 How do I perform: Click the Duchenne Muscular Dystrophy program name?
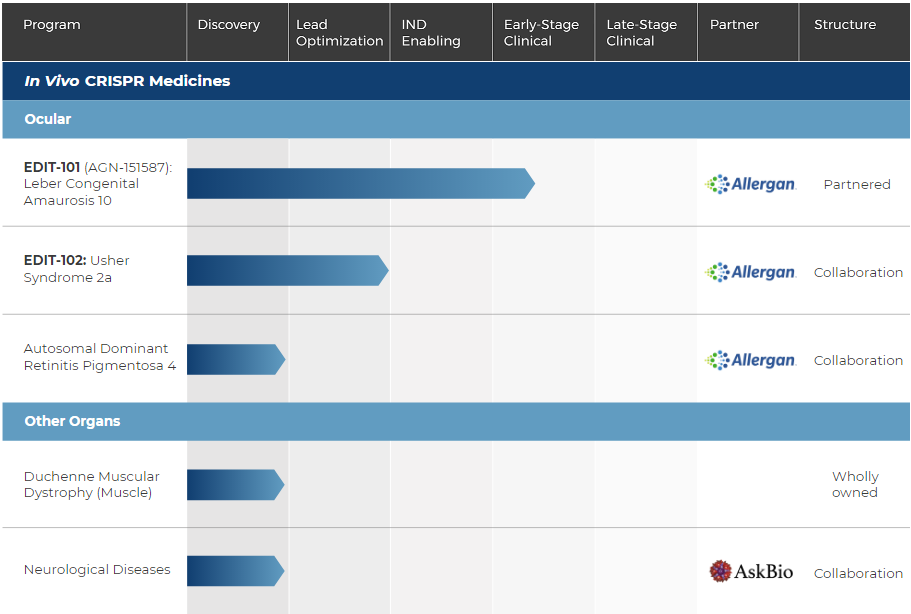91,484
